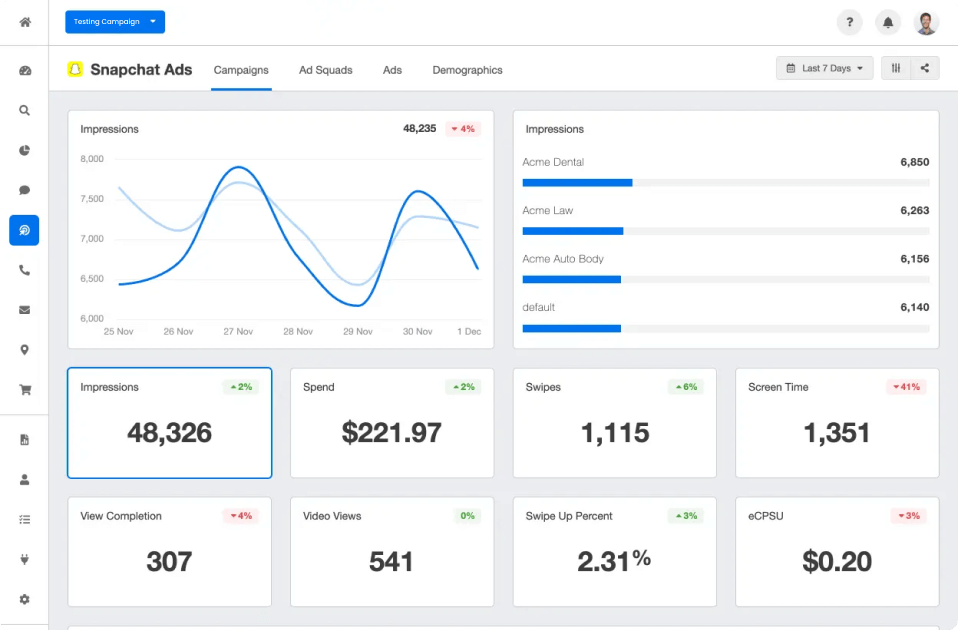The width and height of the screenshot is (958, 630).
Task: Go to the Ads tab
Action: point(392,70)
